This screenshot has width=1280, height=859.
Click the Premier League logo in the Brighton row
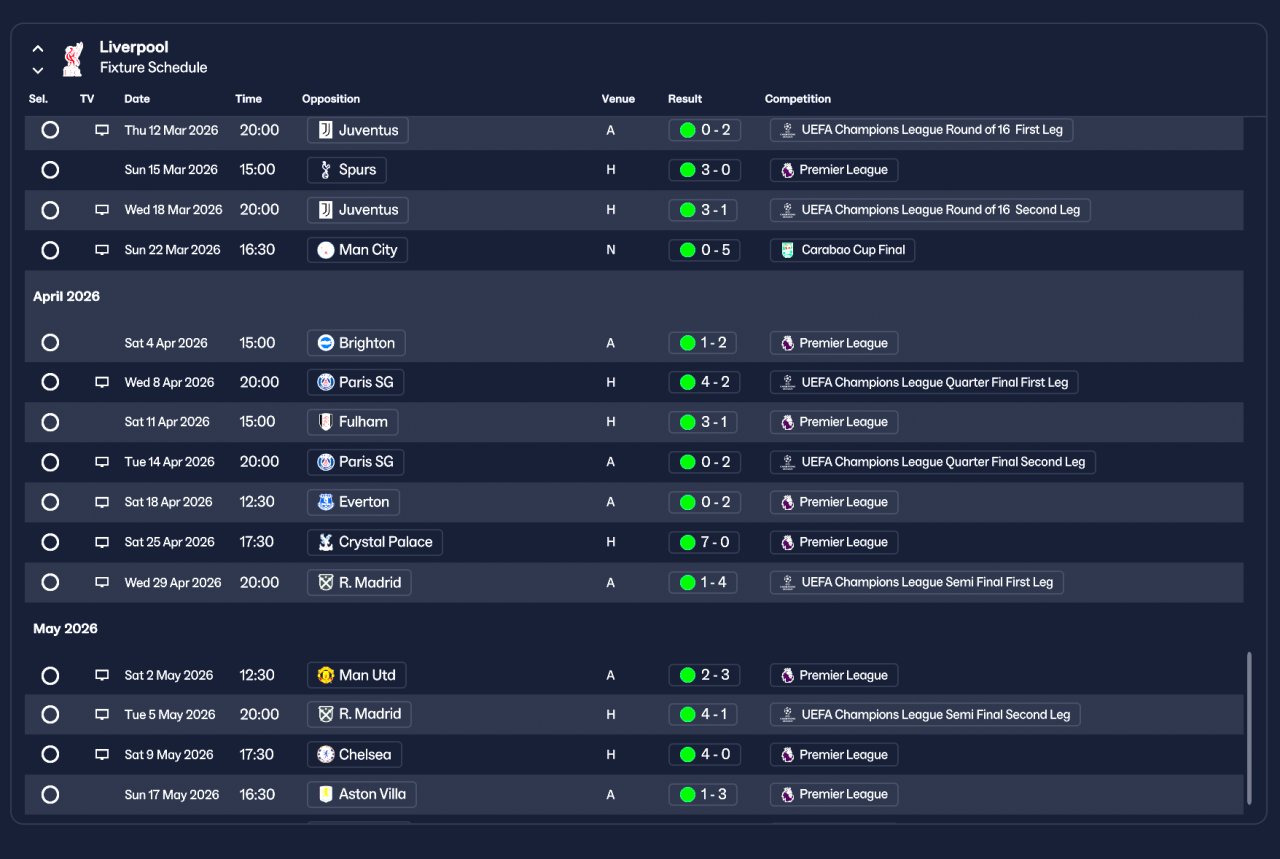(788, 343)
